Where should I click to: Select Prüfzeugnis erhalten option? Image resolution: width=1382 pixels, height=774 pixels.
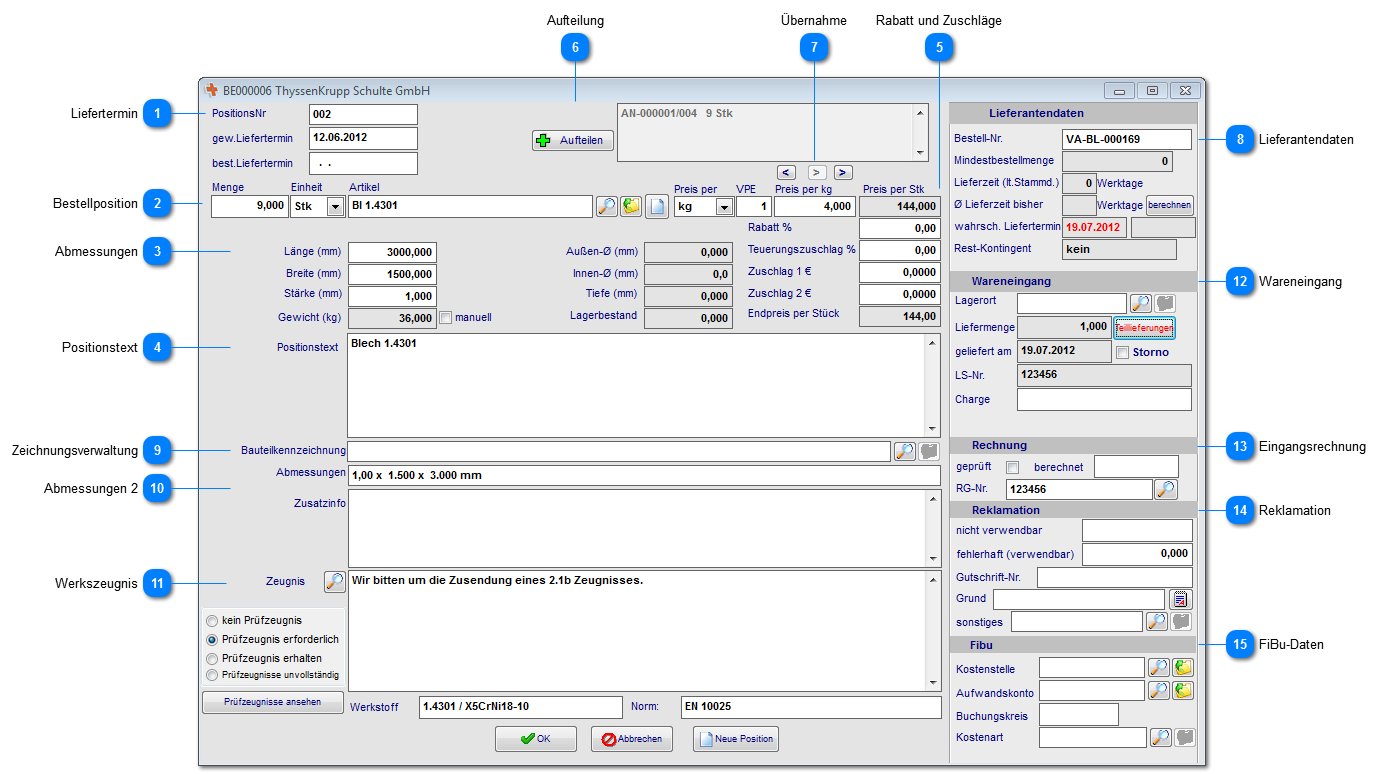(x=211, y=658)
